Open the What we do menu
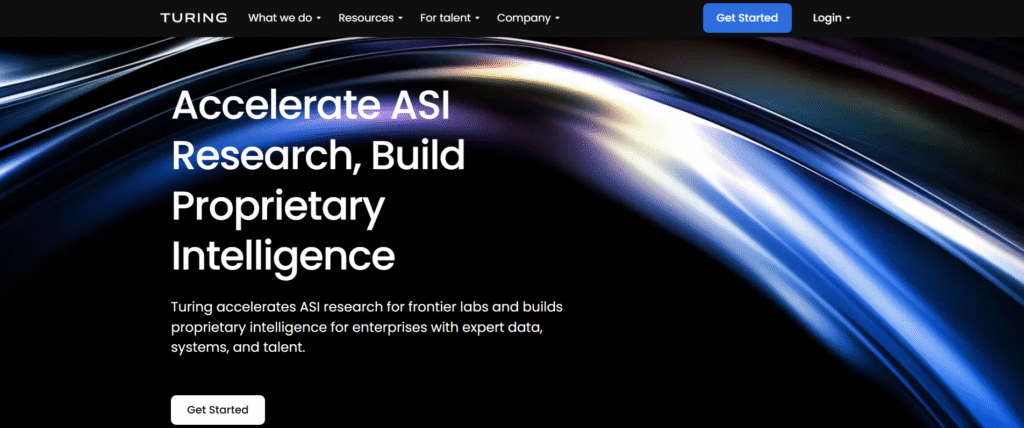The width and height of the screenshot is (1024, 428). point(284,18)
